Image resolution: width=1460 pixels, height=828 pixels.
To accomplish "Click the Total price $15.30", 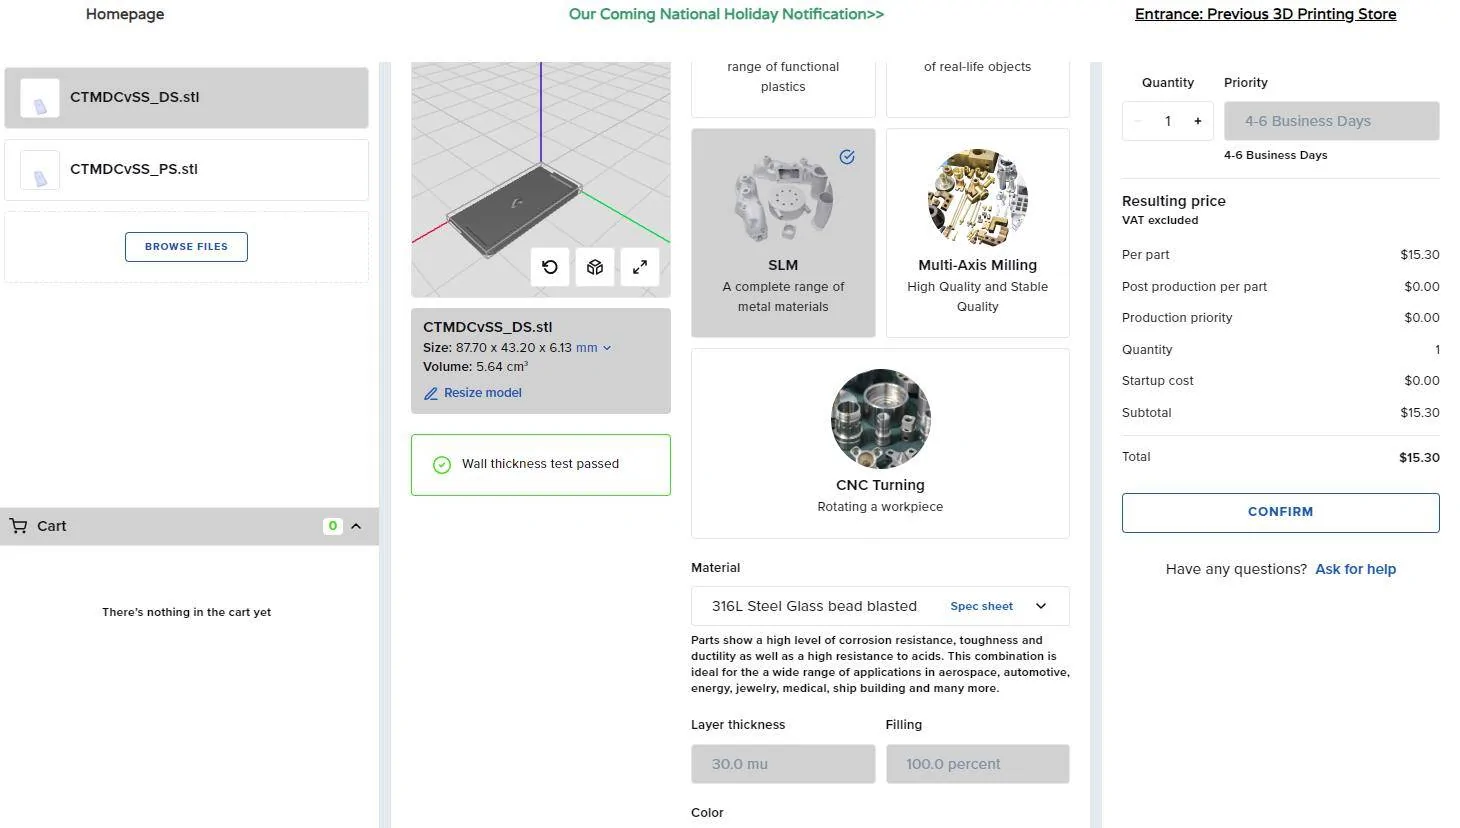I will tap(1420, 457).
